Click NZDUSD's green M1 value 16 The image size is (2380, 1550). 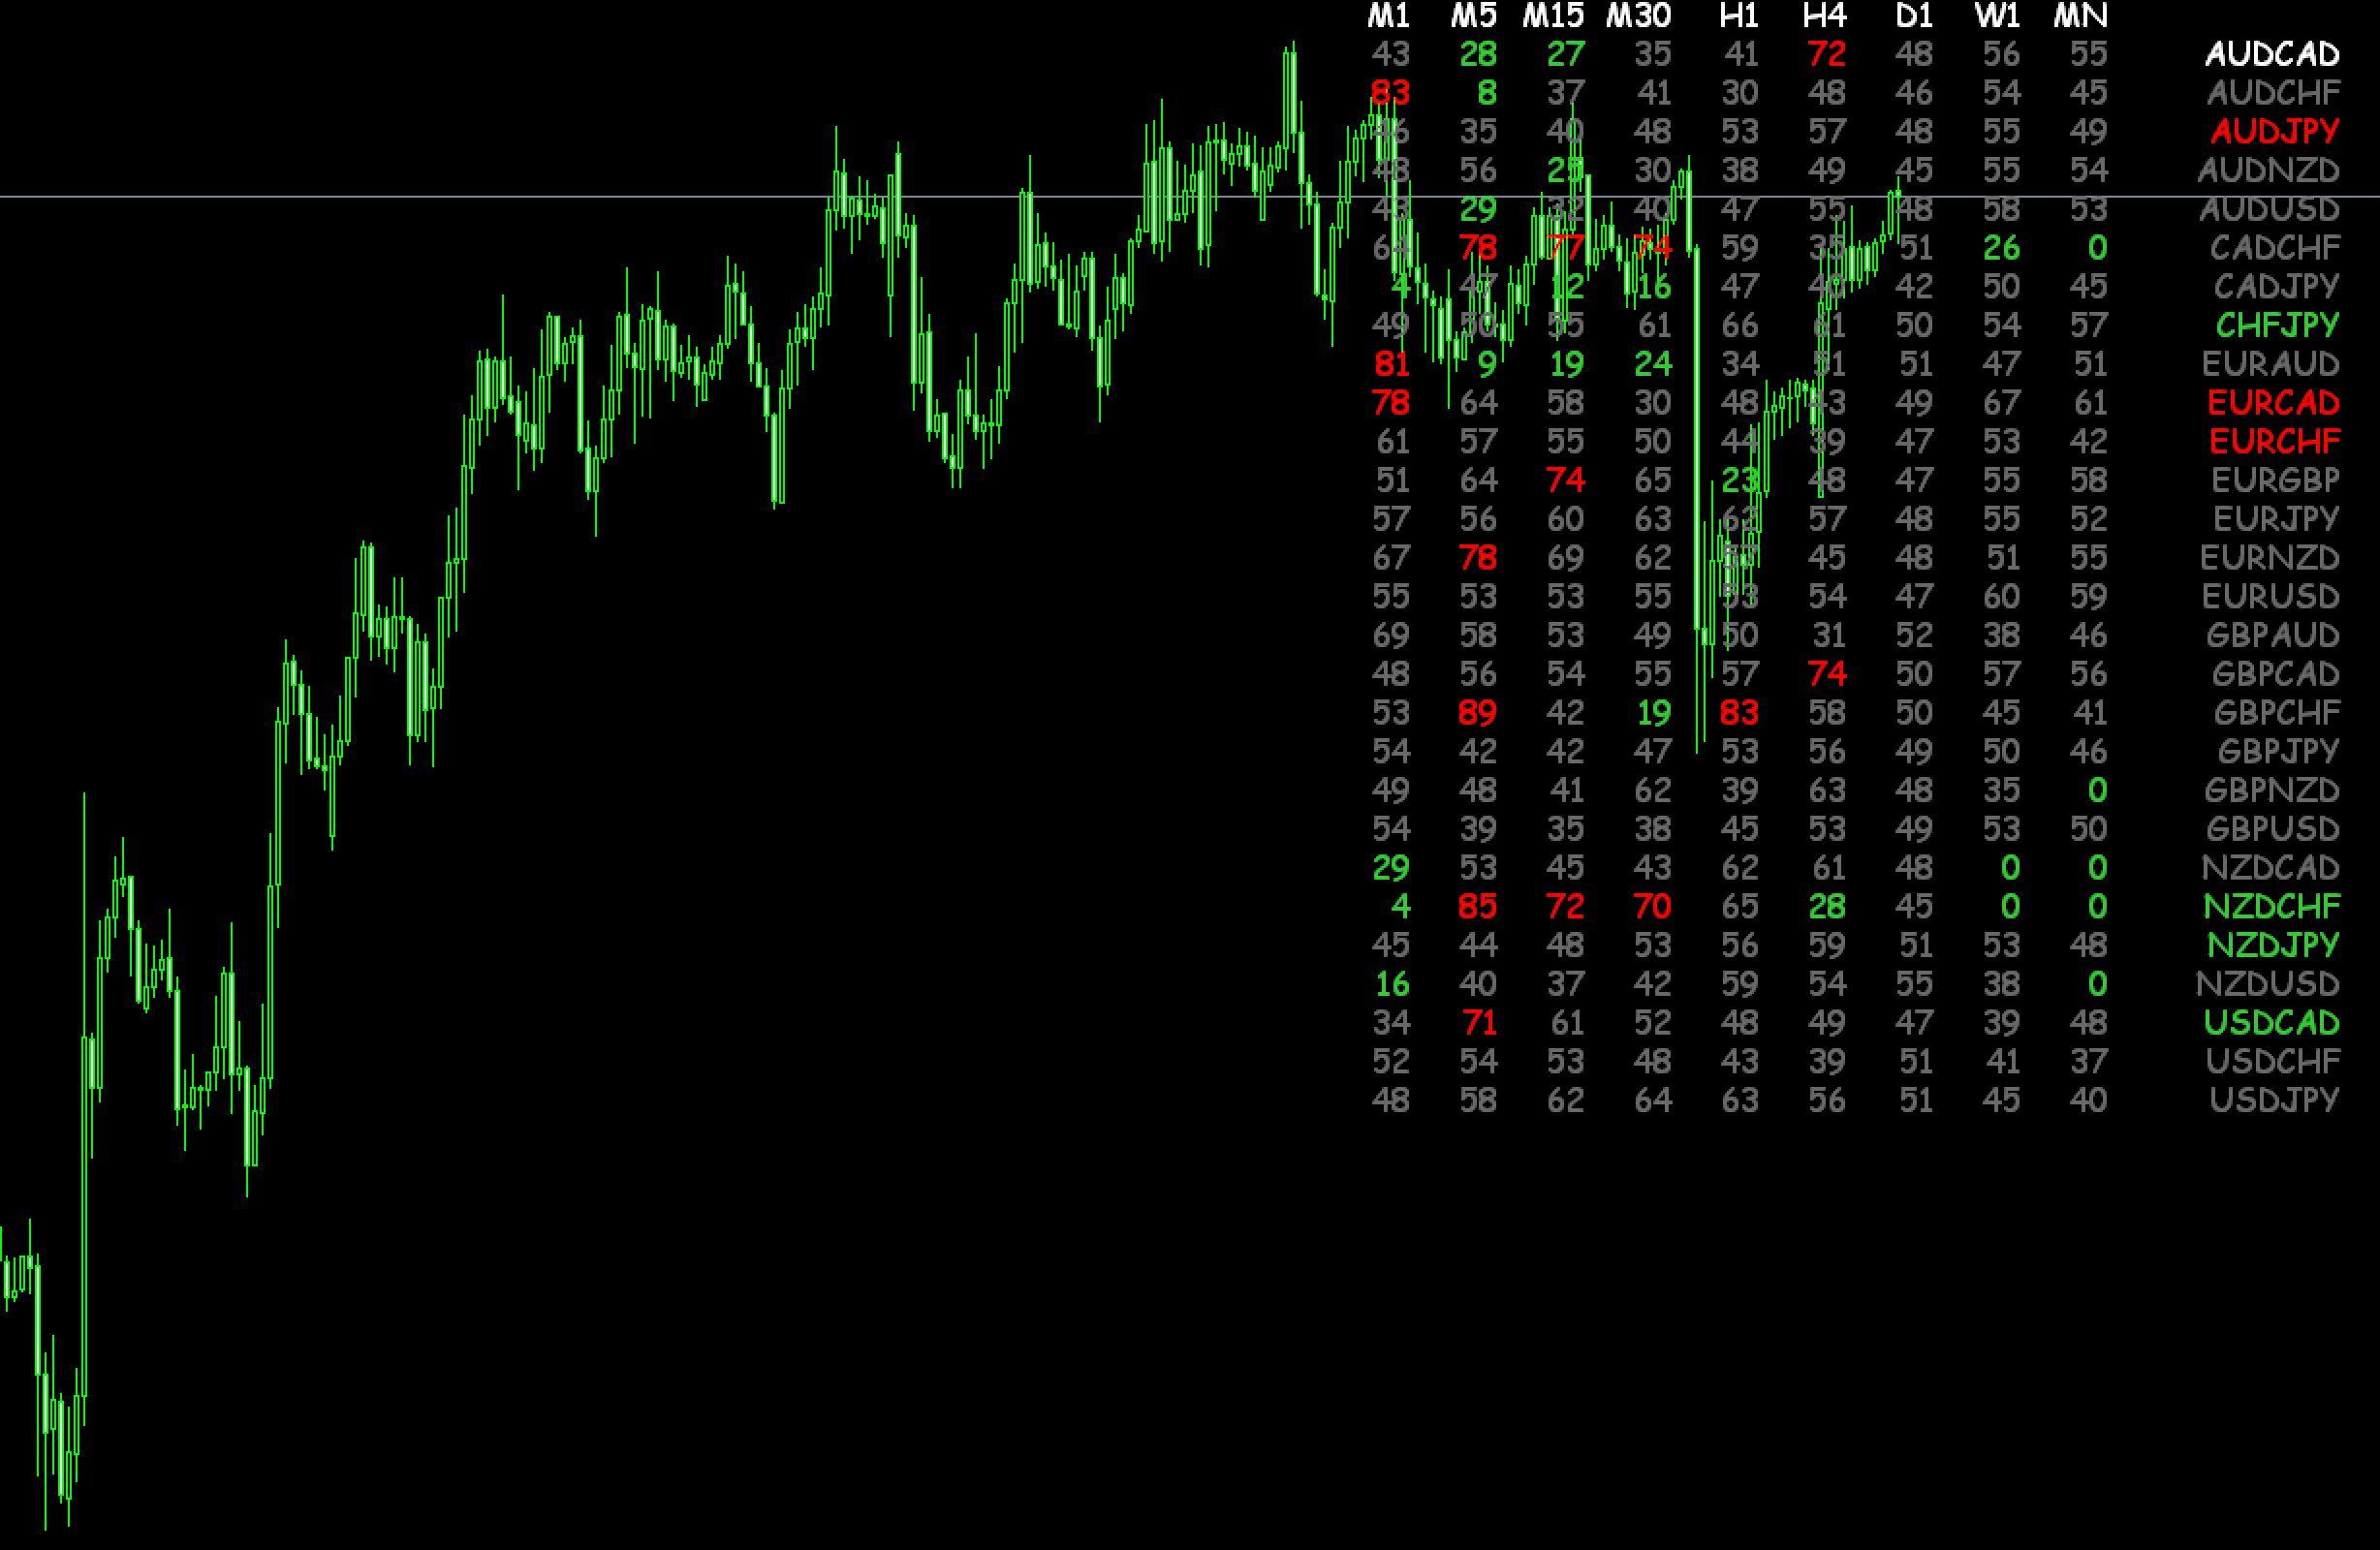[x=1392, y=984]
